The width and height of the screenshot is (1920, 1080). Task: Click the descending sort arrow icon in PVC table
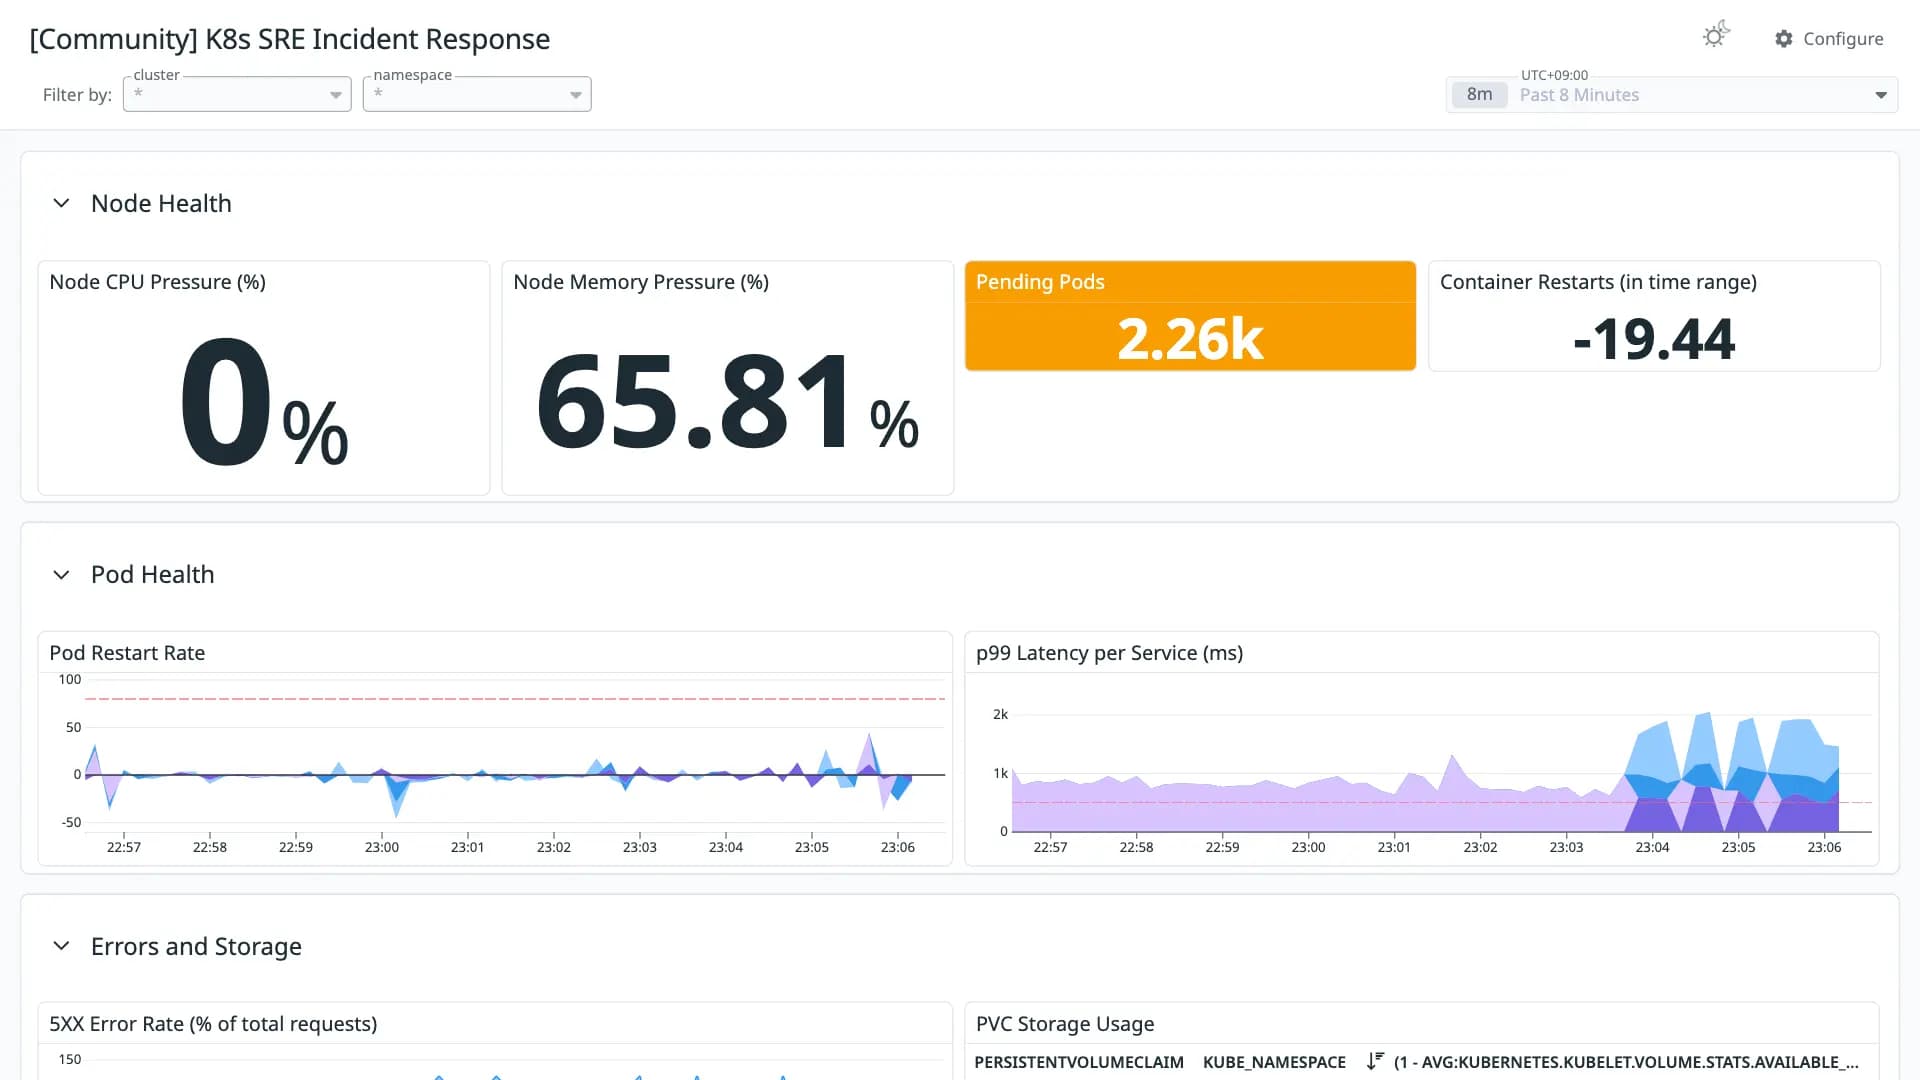coord(1375,1061)
